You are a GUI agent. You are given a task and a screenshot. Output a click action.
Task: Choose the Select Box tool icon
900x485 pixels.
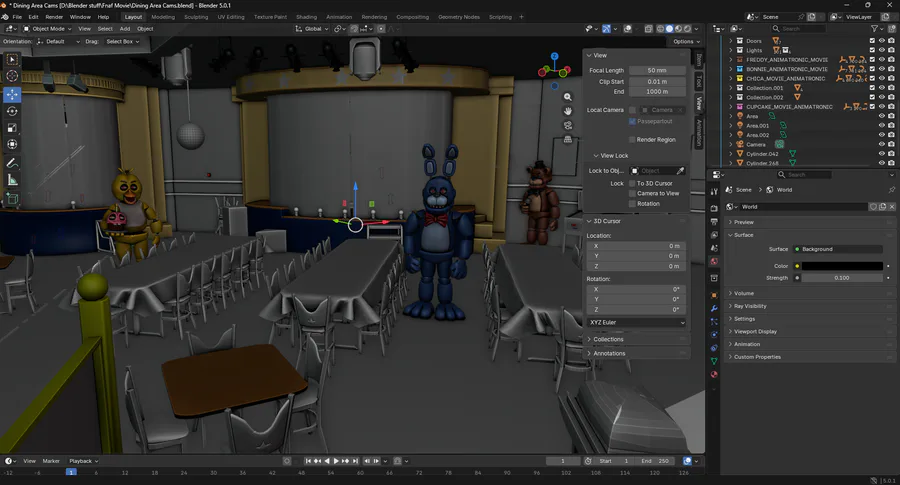click(12, 59)
